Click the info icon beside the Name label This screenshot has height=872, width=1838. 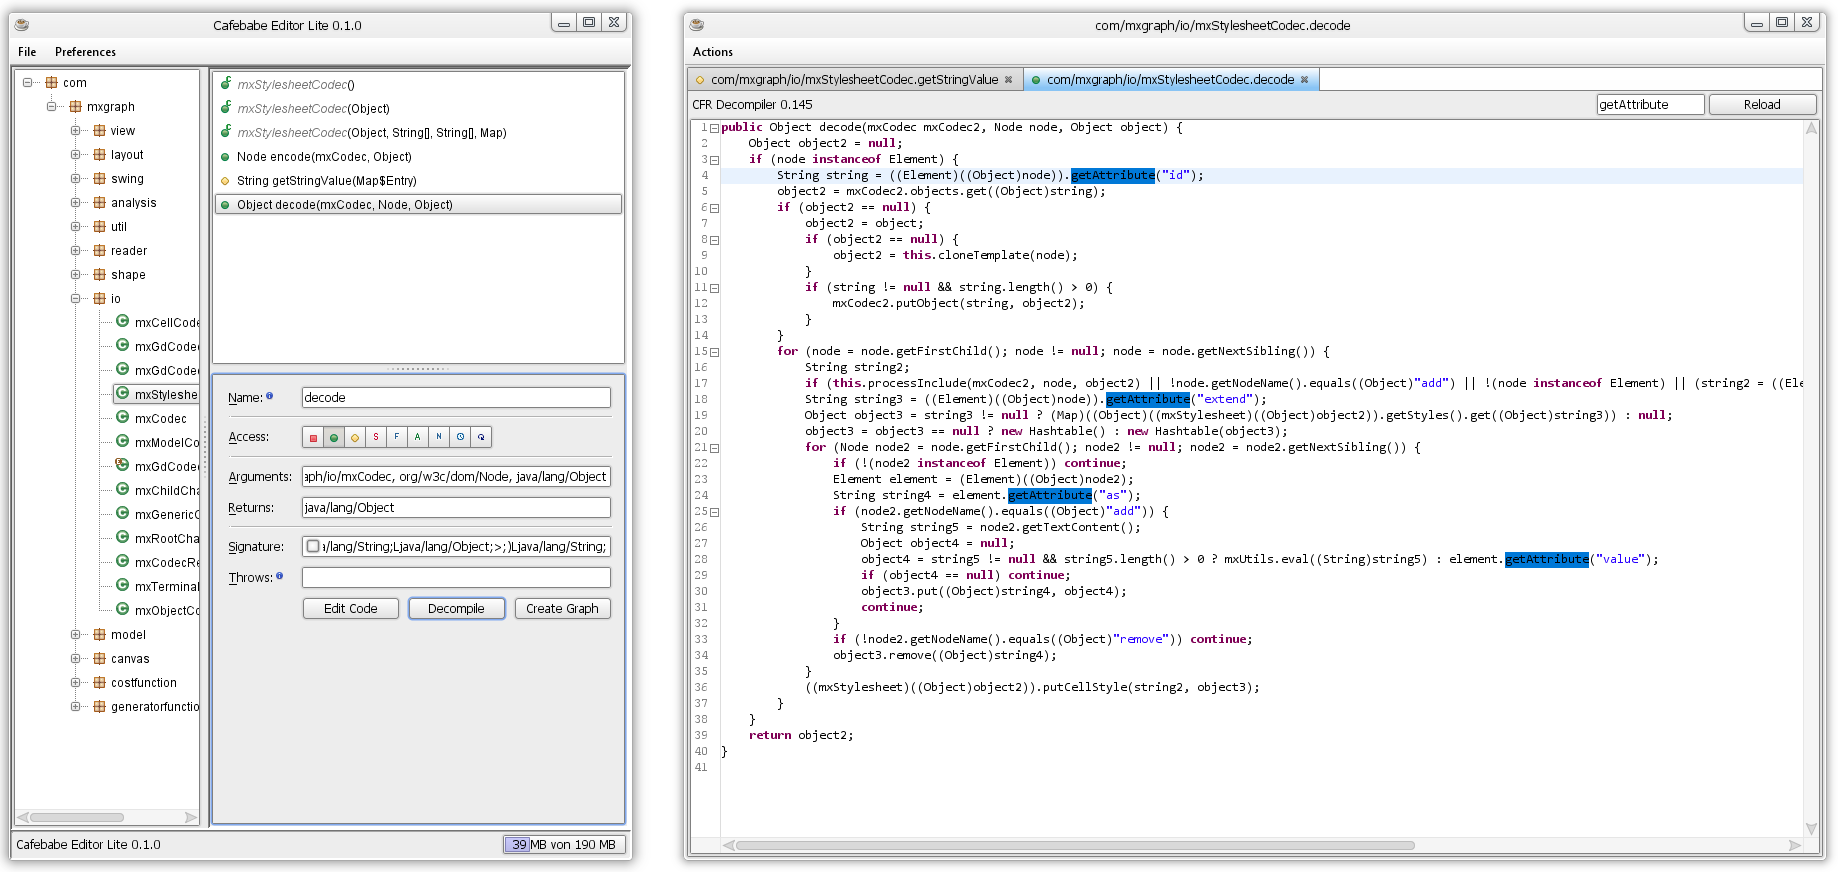pos(269,396)
